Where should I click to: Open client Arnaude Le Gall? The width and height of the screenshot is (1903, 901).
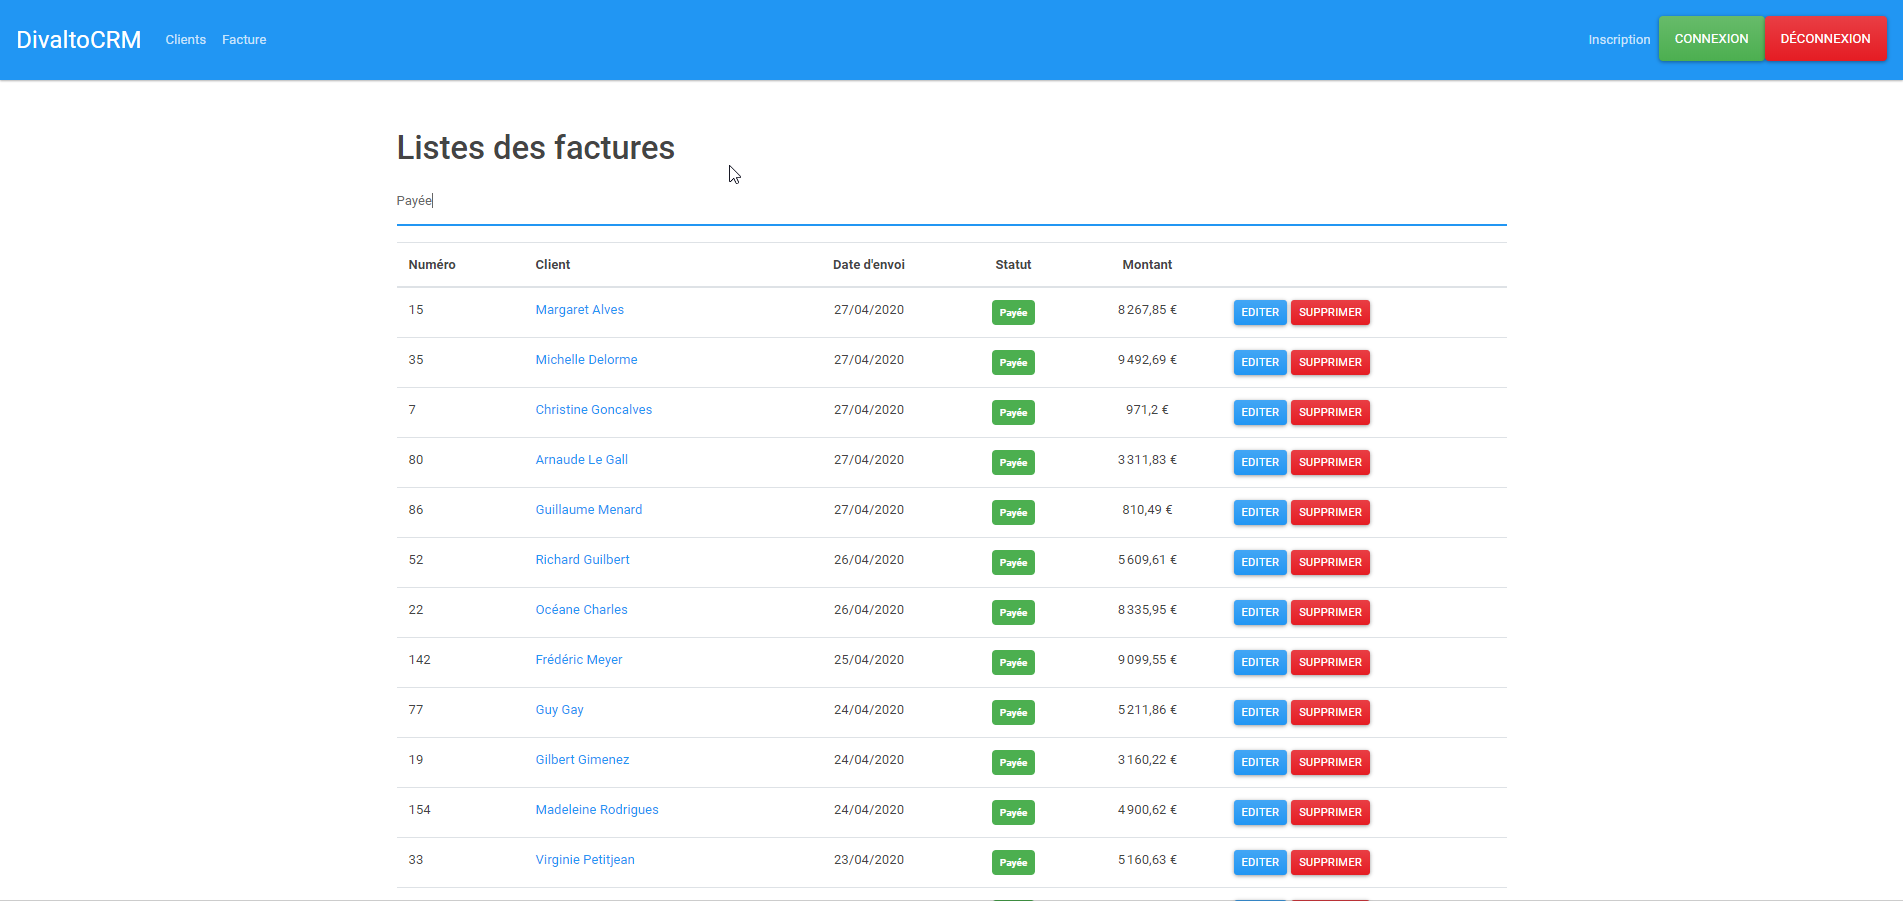point(581,460)
